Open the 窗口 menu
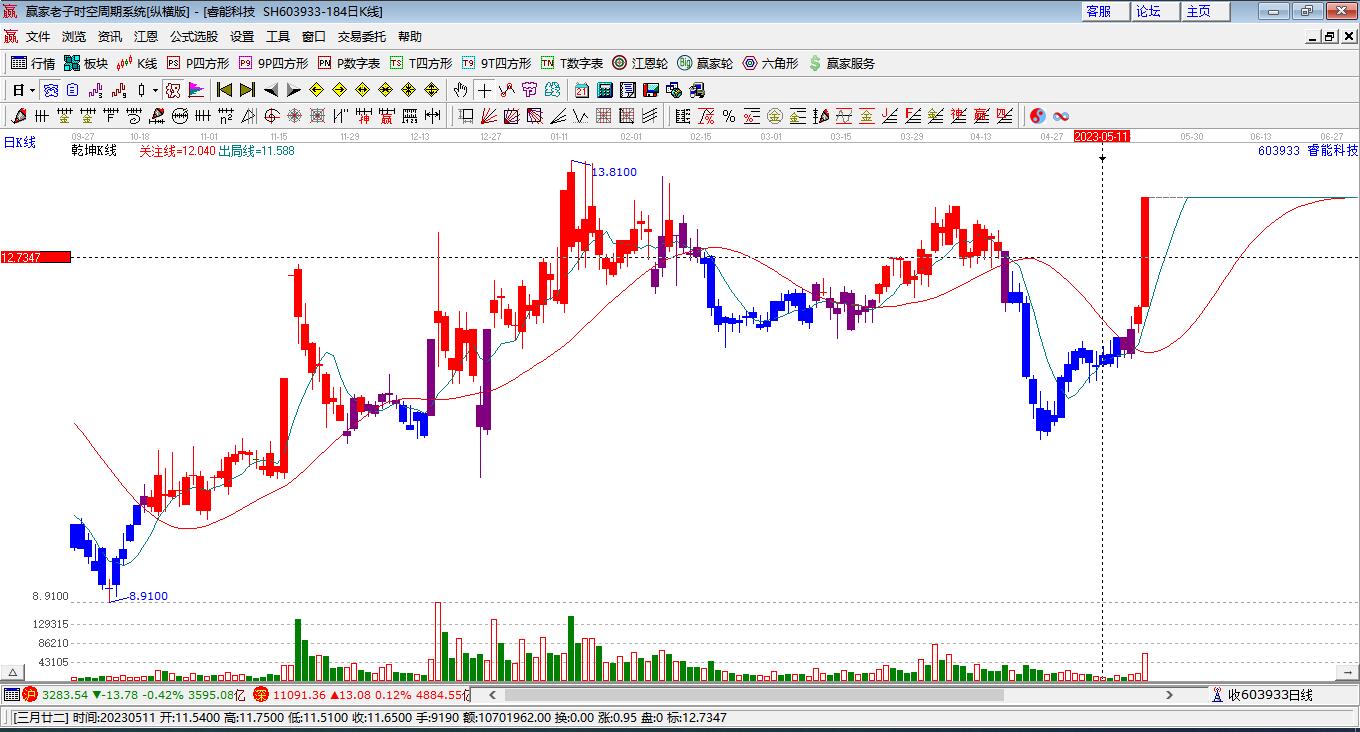The height and width of the screenshot is (732, 1360). [x=314, y=37]
